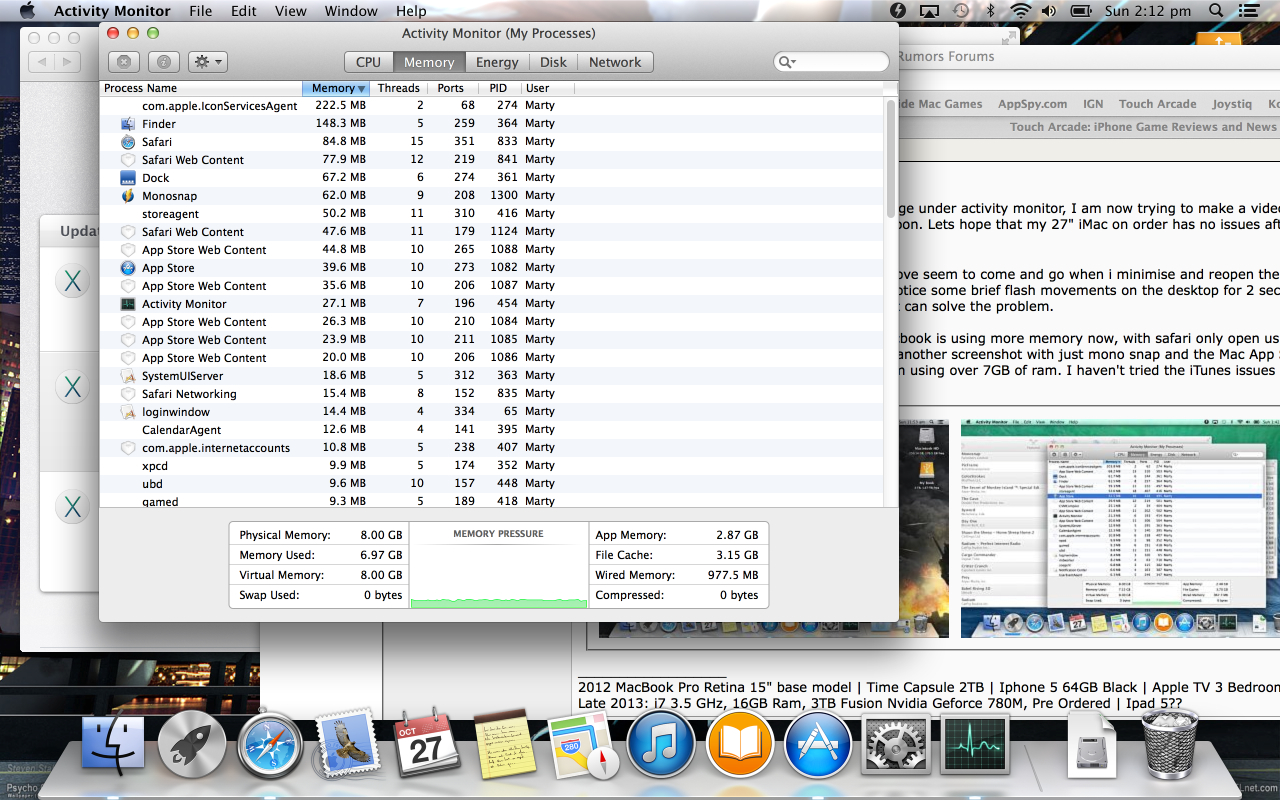Click the App Store process icon in list
The height and width of the screenshot is (800, 1280).
(128, 268)
